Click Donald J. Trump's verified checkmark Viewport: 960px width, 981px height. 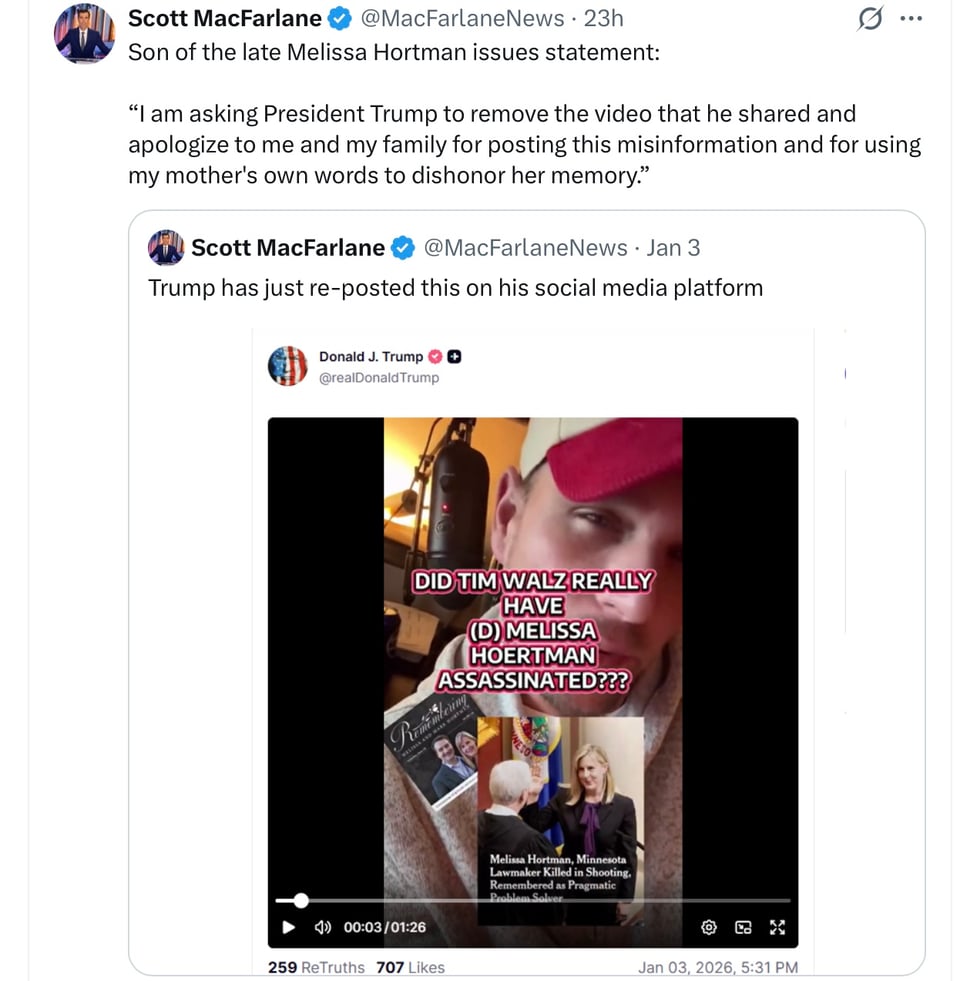tap(434, 357)
